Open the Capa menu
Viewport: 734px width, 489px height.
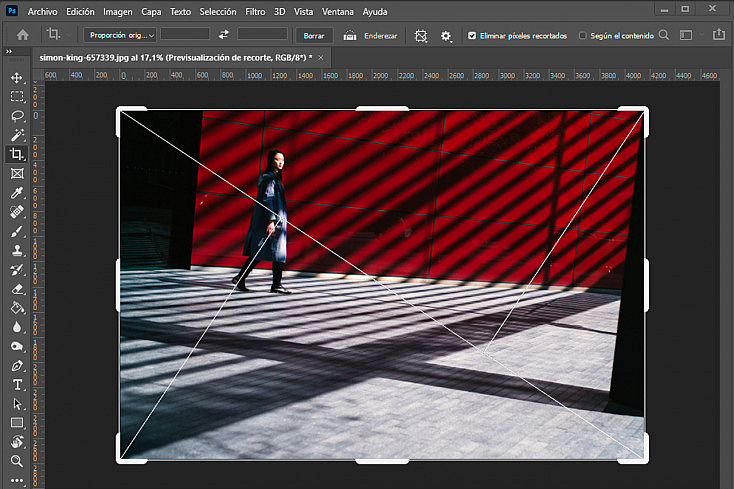click(x=151, y=12)
